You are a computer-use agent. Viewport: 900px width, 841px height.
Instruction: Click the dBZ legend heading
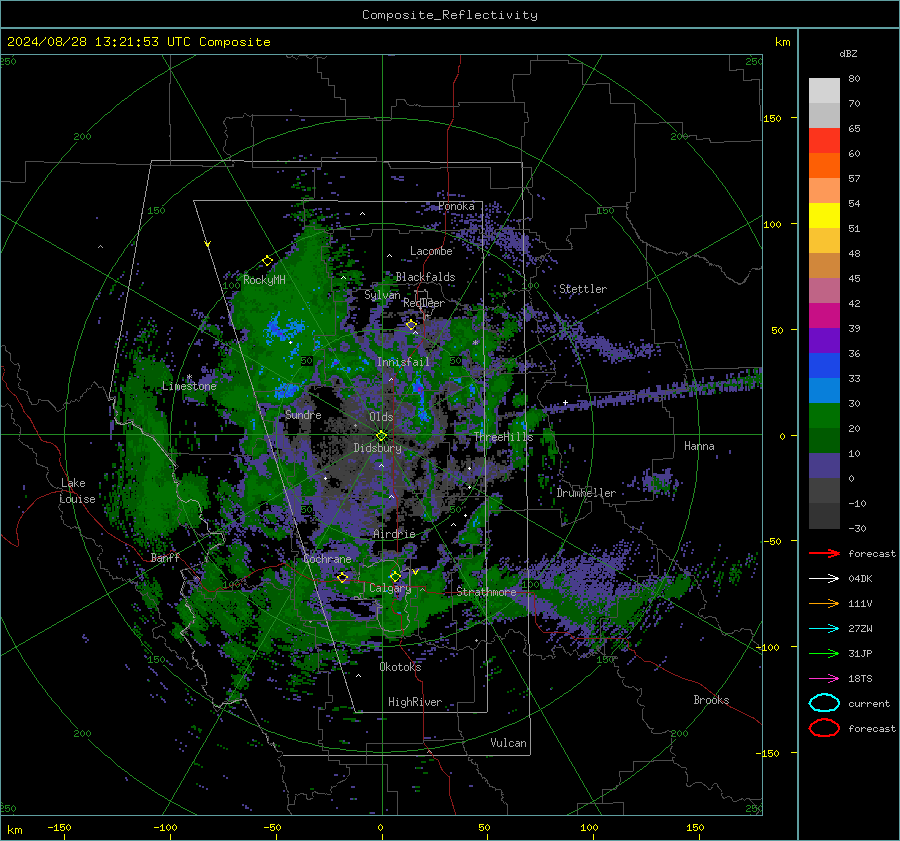coord(848,53)
